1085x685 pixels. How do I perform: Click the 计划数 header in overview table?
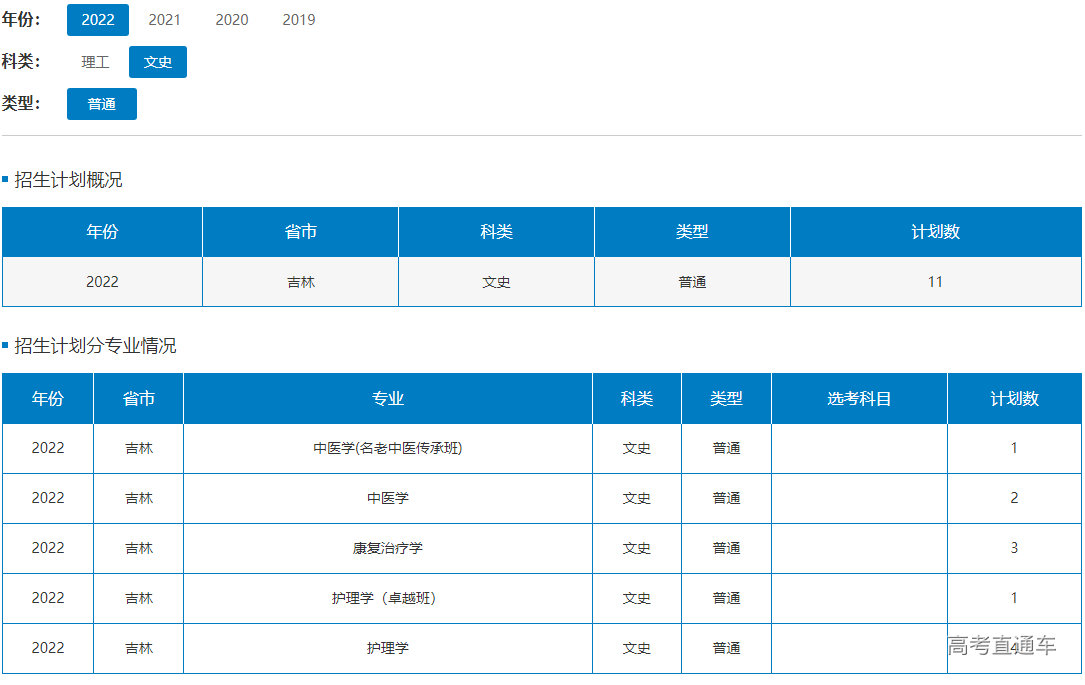click(x=935, y=232)
